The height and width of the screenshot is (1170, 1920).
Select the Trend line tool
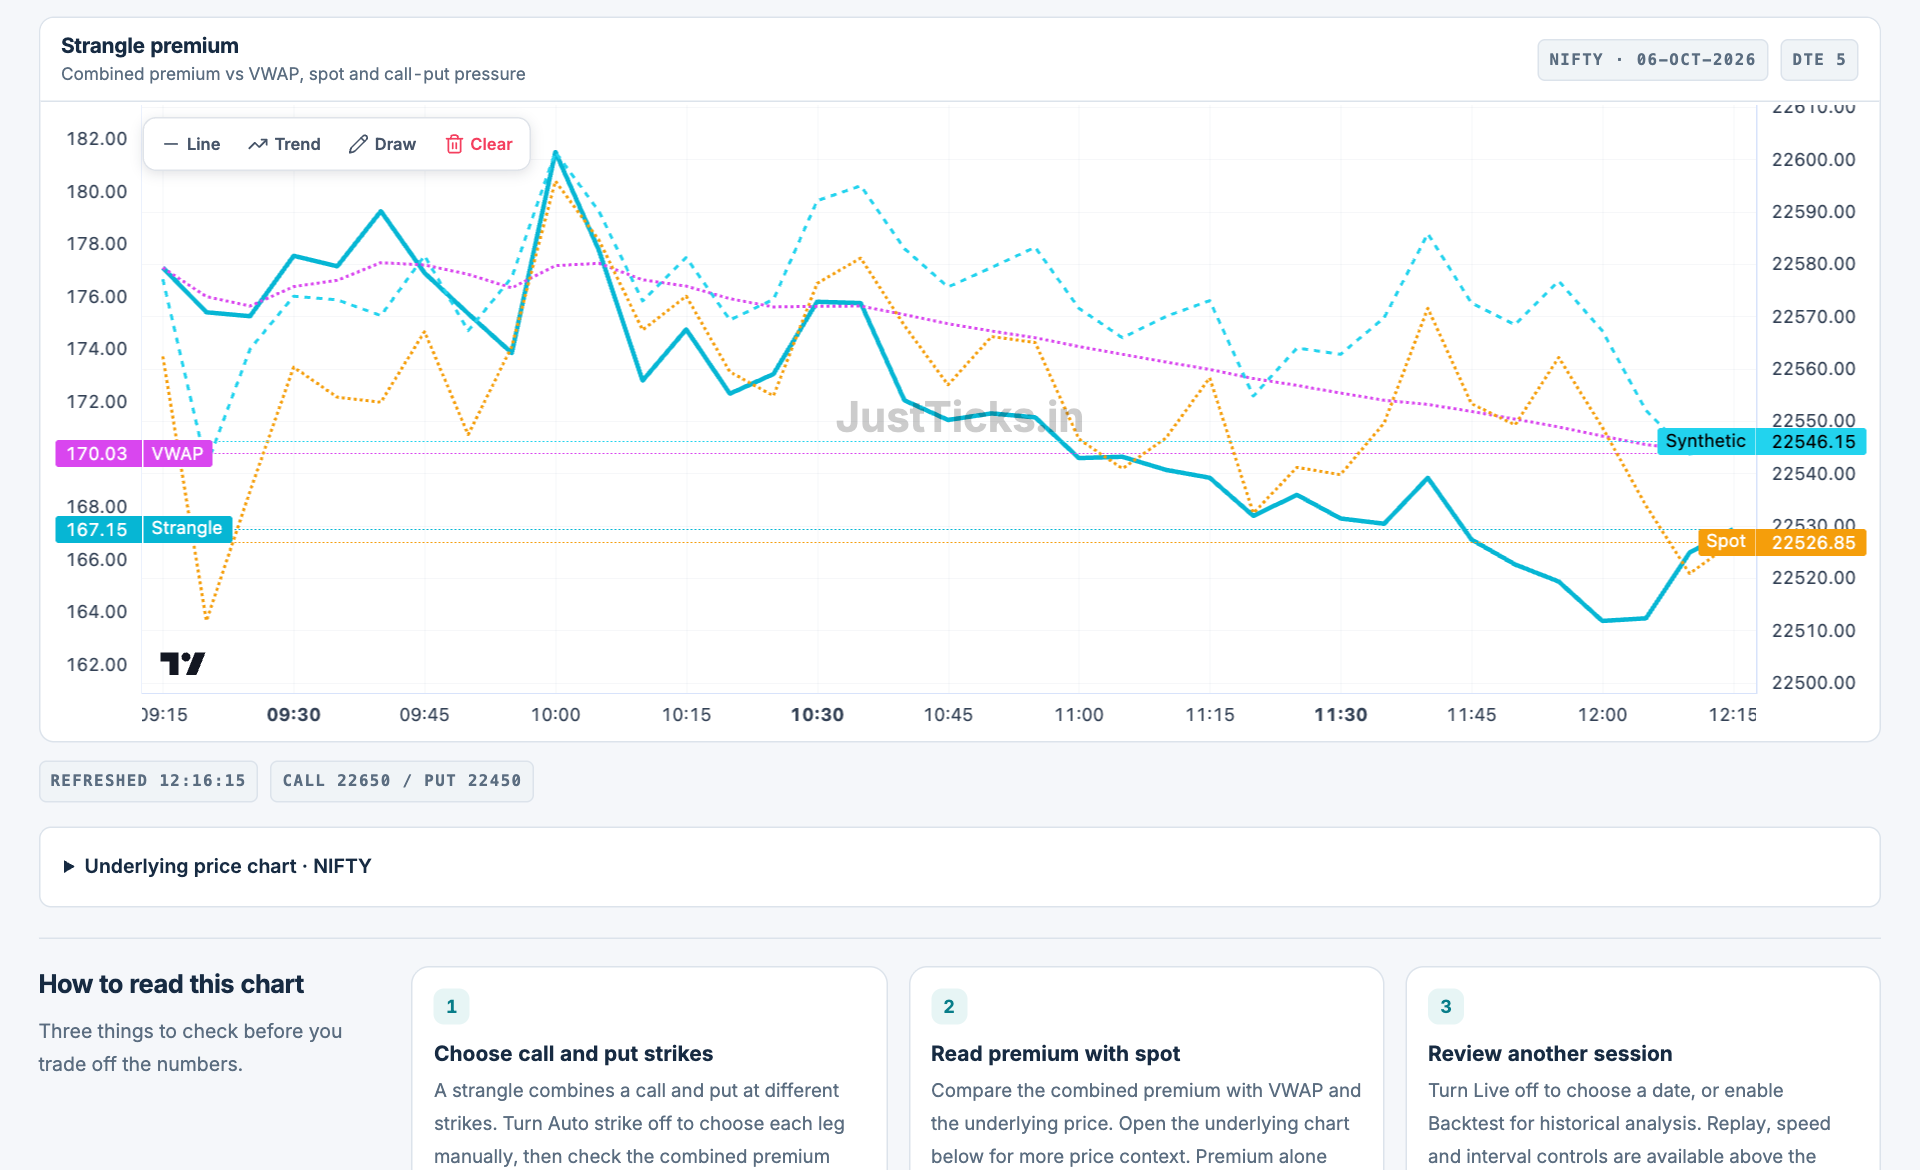pos(284,144)
